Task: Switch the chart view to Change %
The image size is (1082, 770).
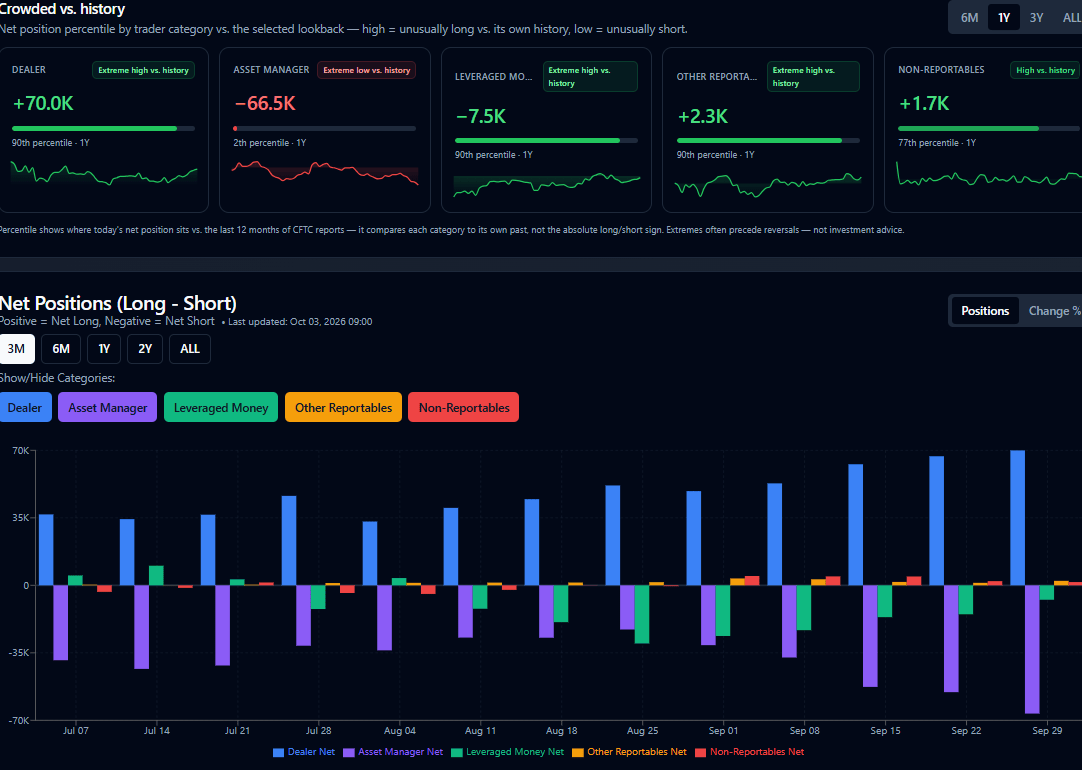Action: (1054, 310)
